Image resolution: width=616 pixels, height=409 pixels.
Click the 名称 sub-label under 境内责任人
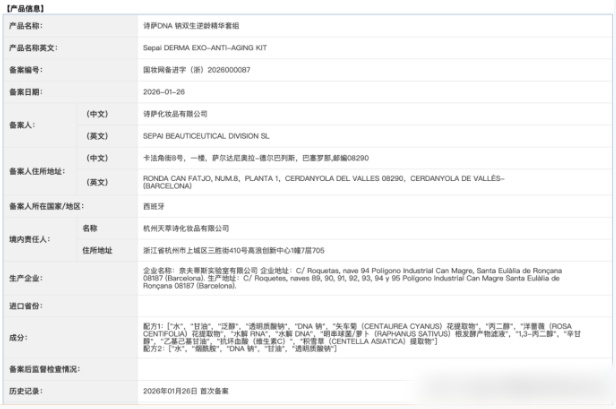point(90,228)
